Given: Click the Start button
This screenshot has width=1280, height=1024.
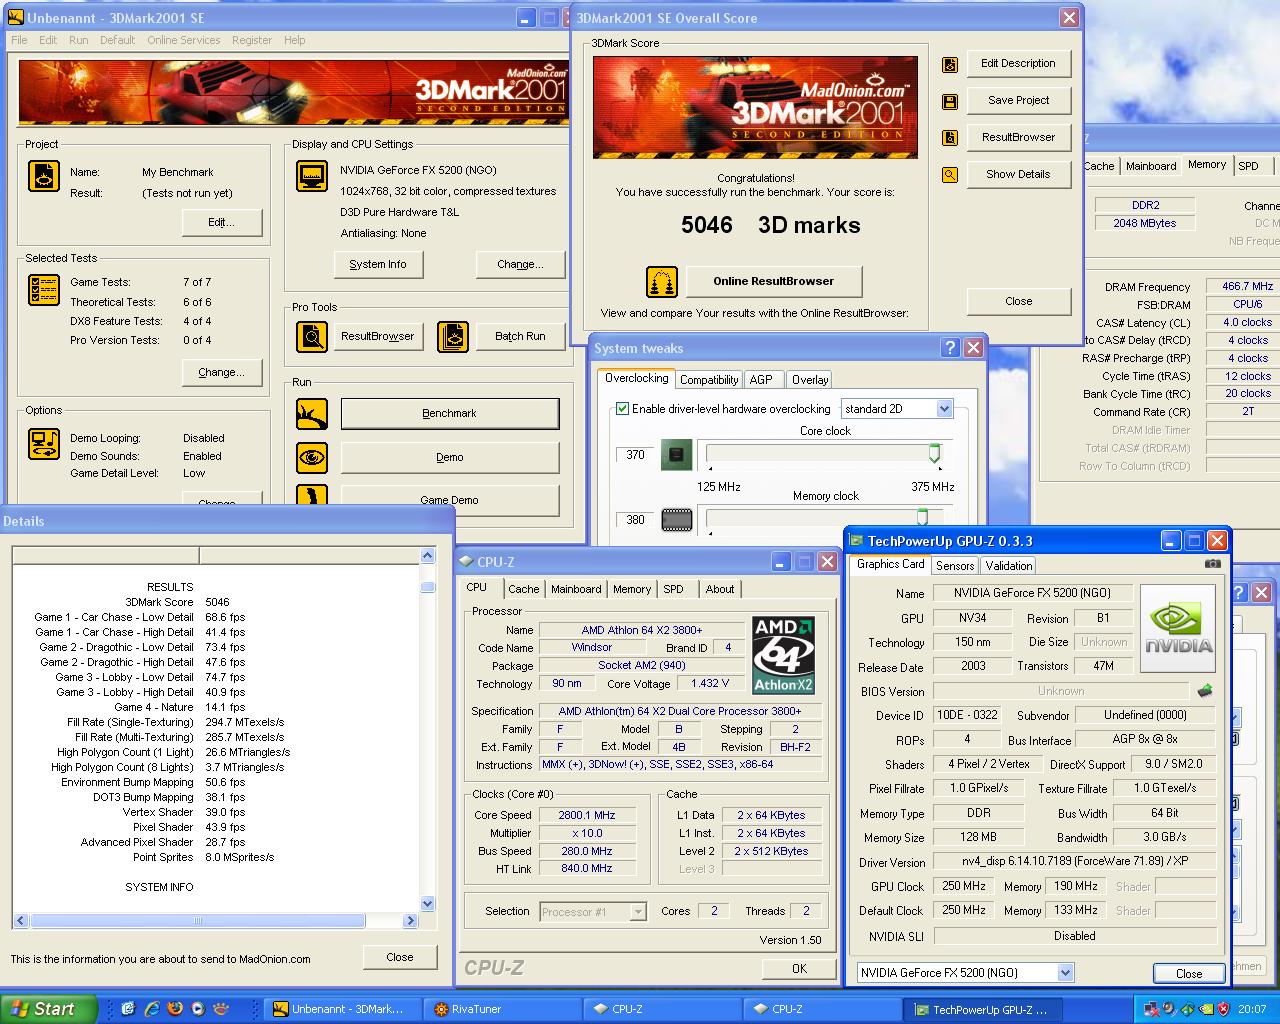Looking at the screenshot, I should click(x=48, y=1009).
